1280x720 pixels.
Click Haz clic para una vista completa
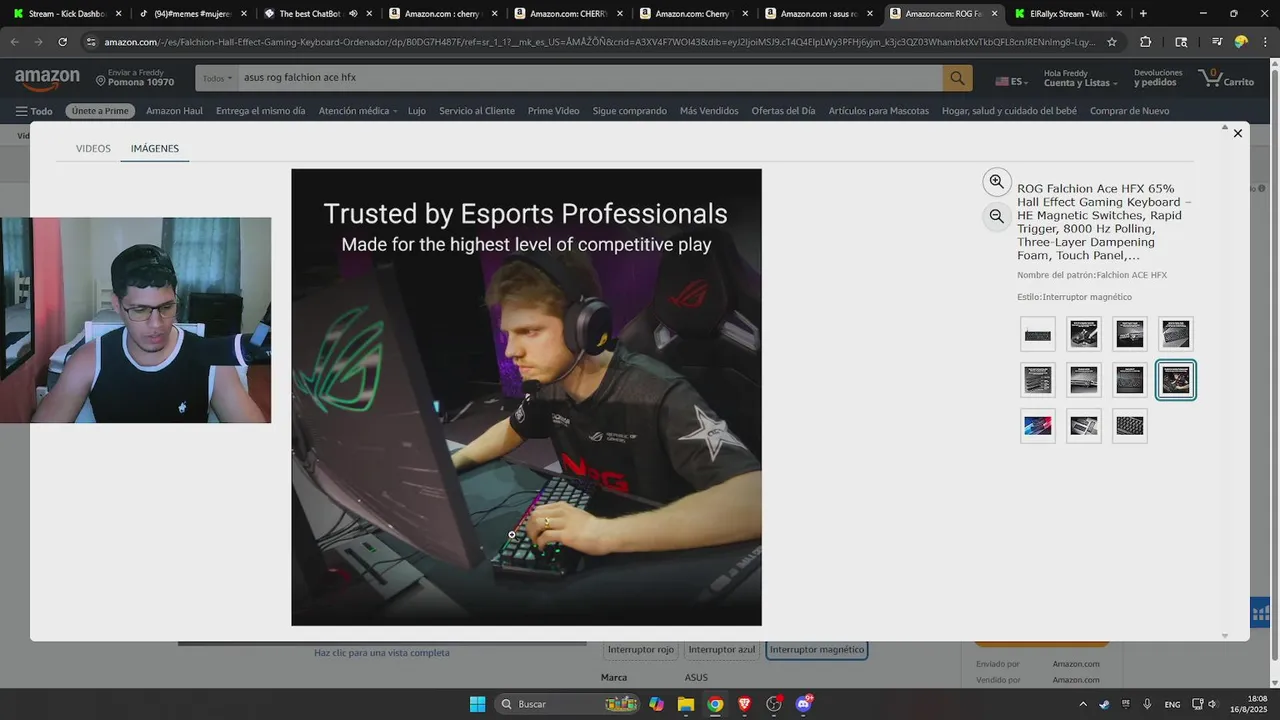(x=382, y=653)
